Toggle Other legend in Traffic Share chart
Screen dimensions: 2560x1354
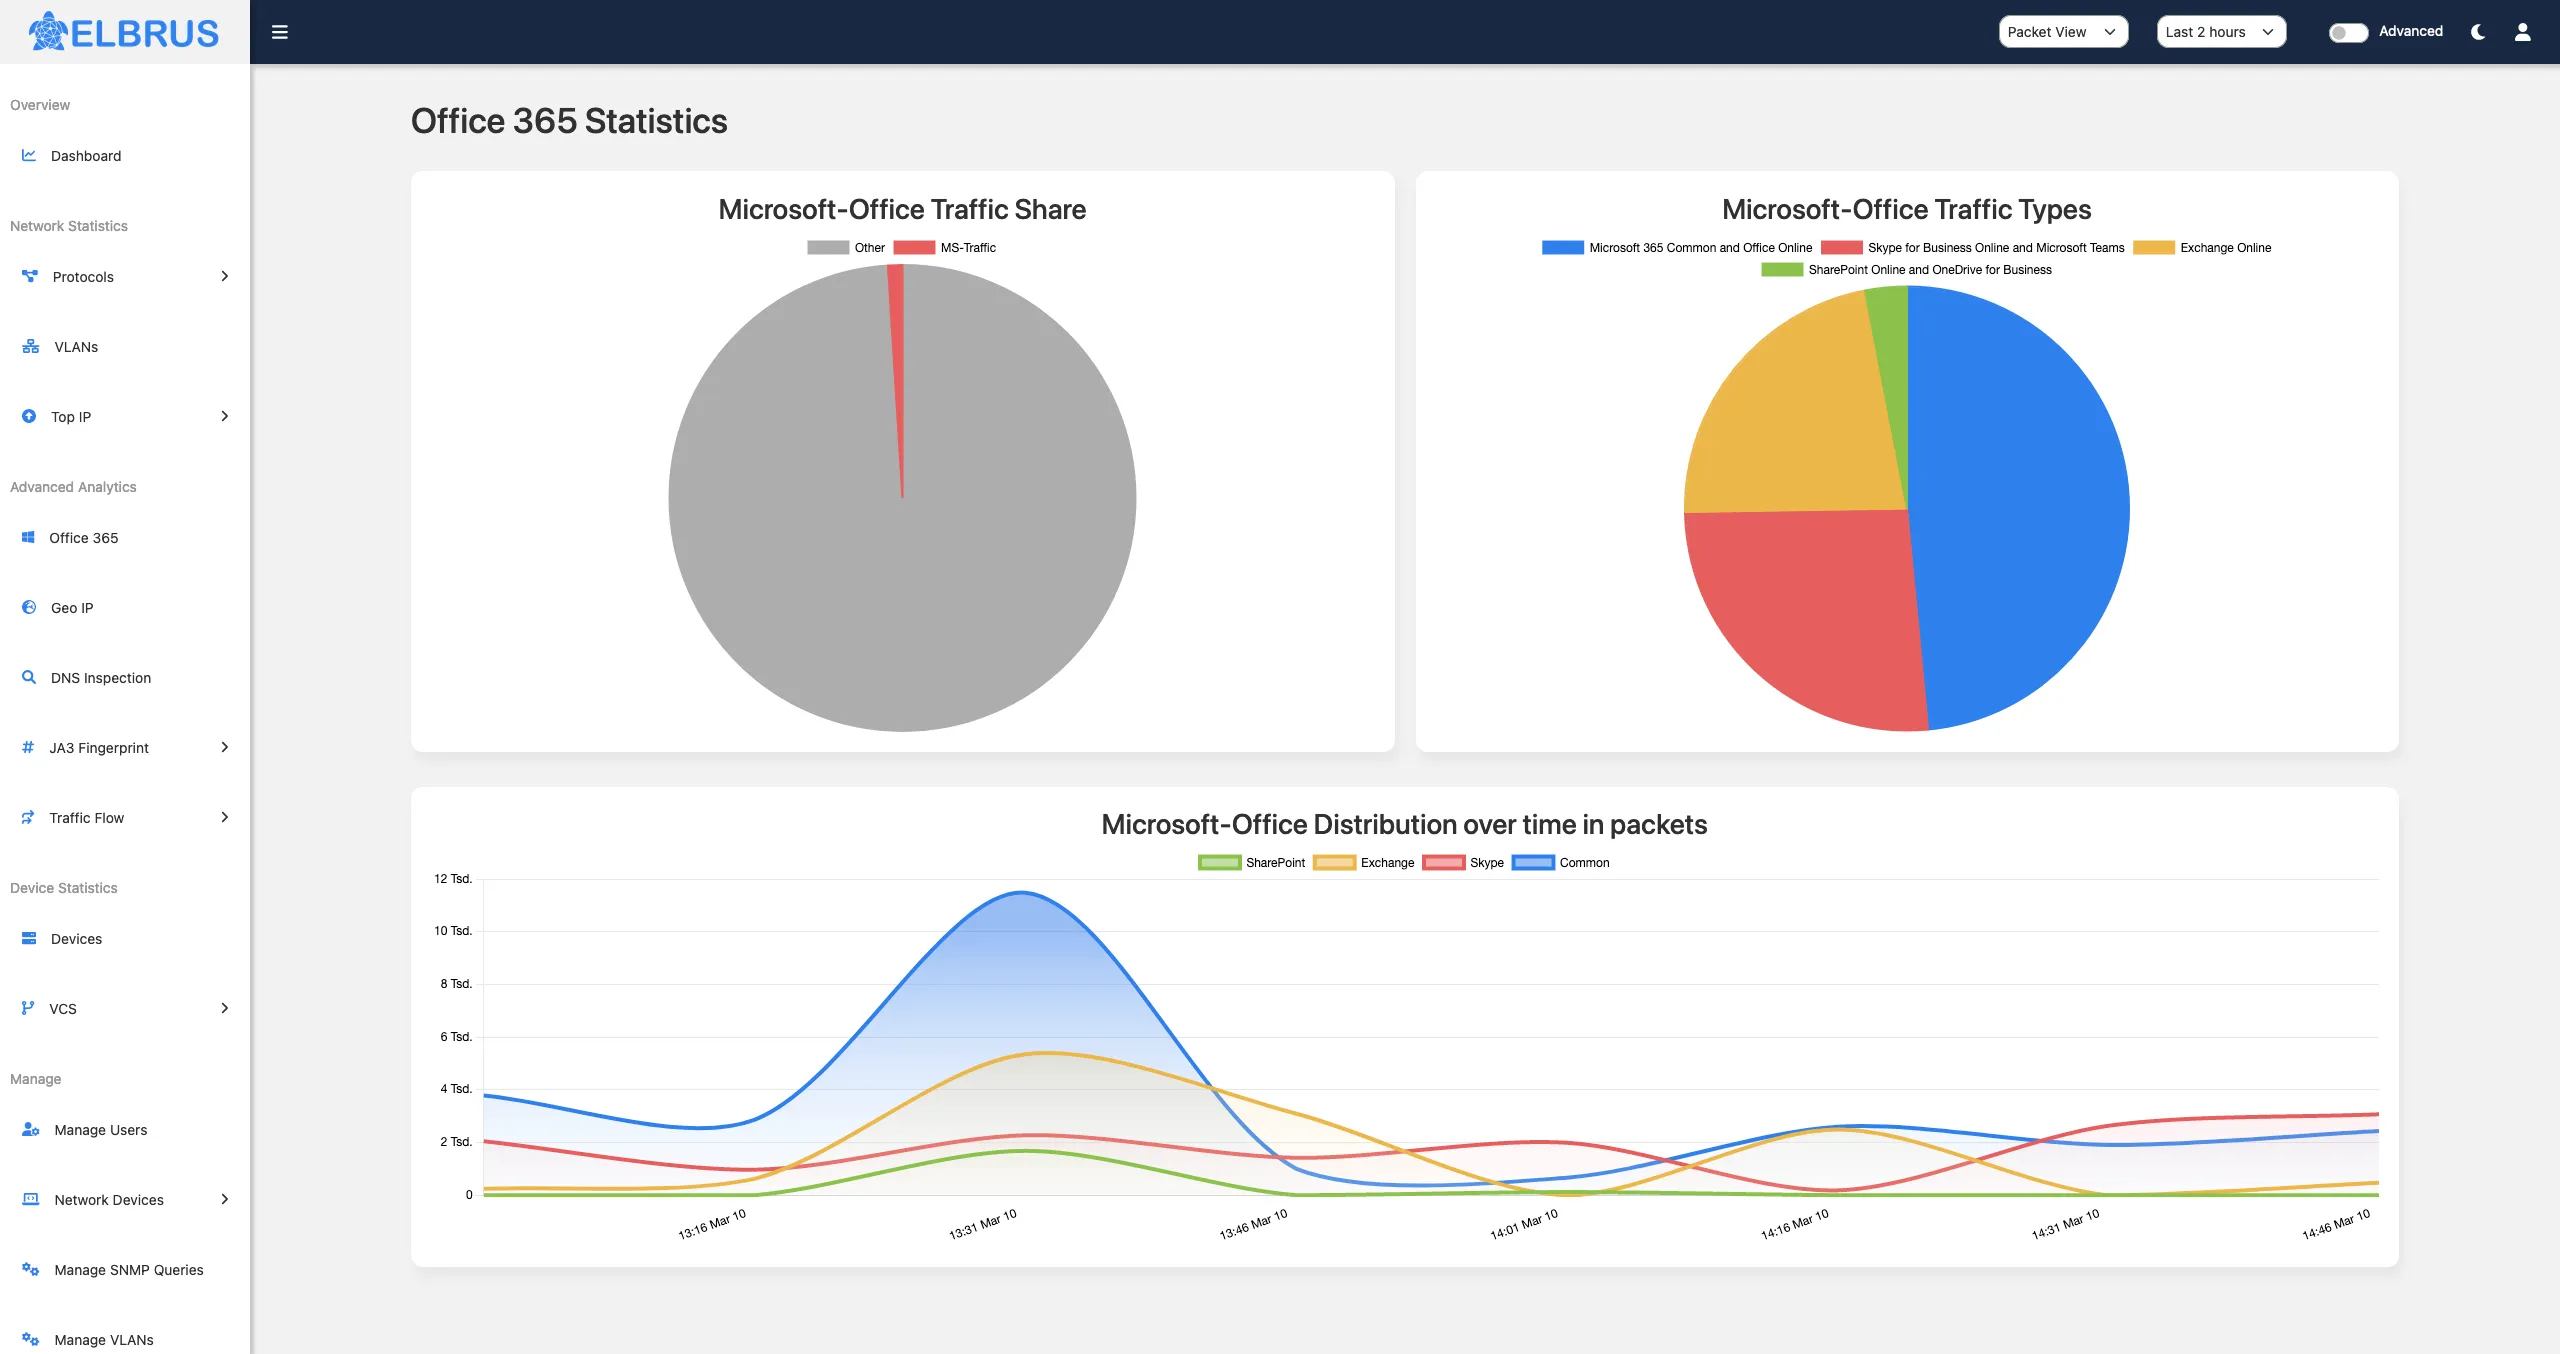(x=846, y=247)
